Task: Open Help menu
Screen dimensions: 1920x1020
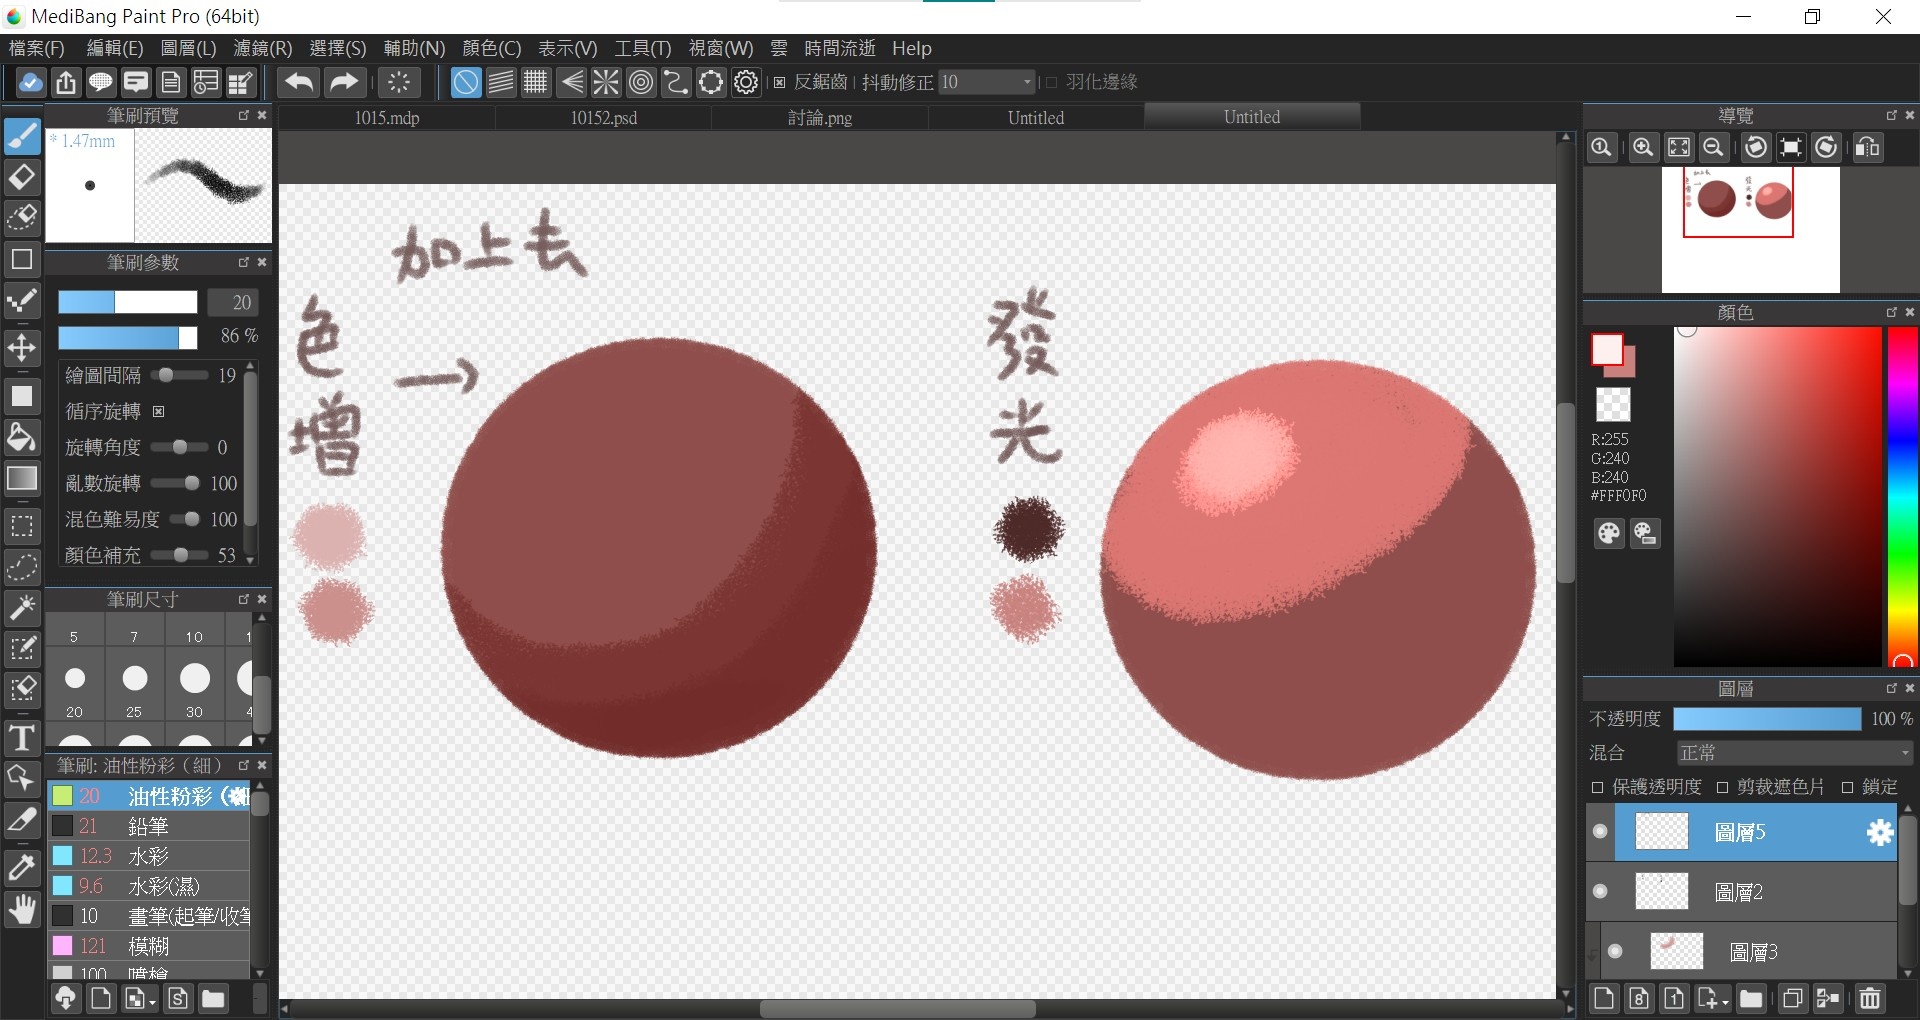Action: point(912,48)
